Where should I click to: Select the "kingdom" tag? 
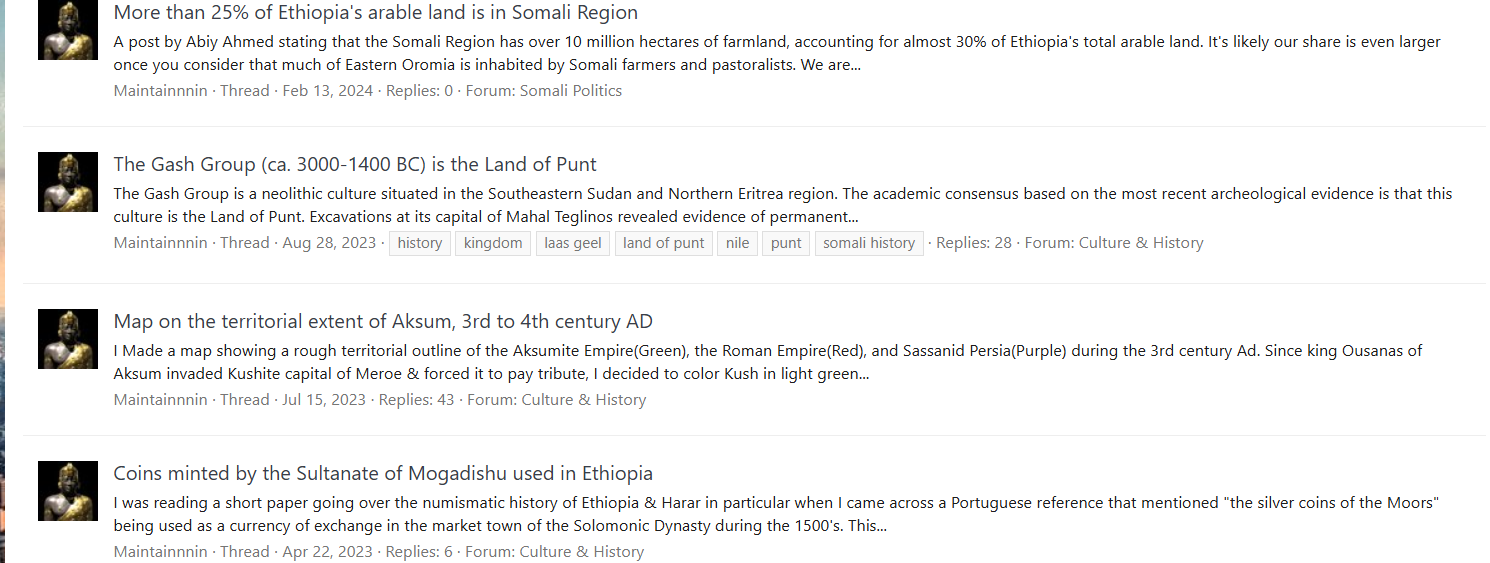tap(493, 243)
